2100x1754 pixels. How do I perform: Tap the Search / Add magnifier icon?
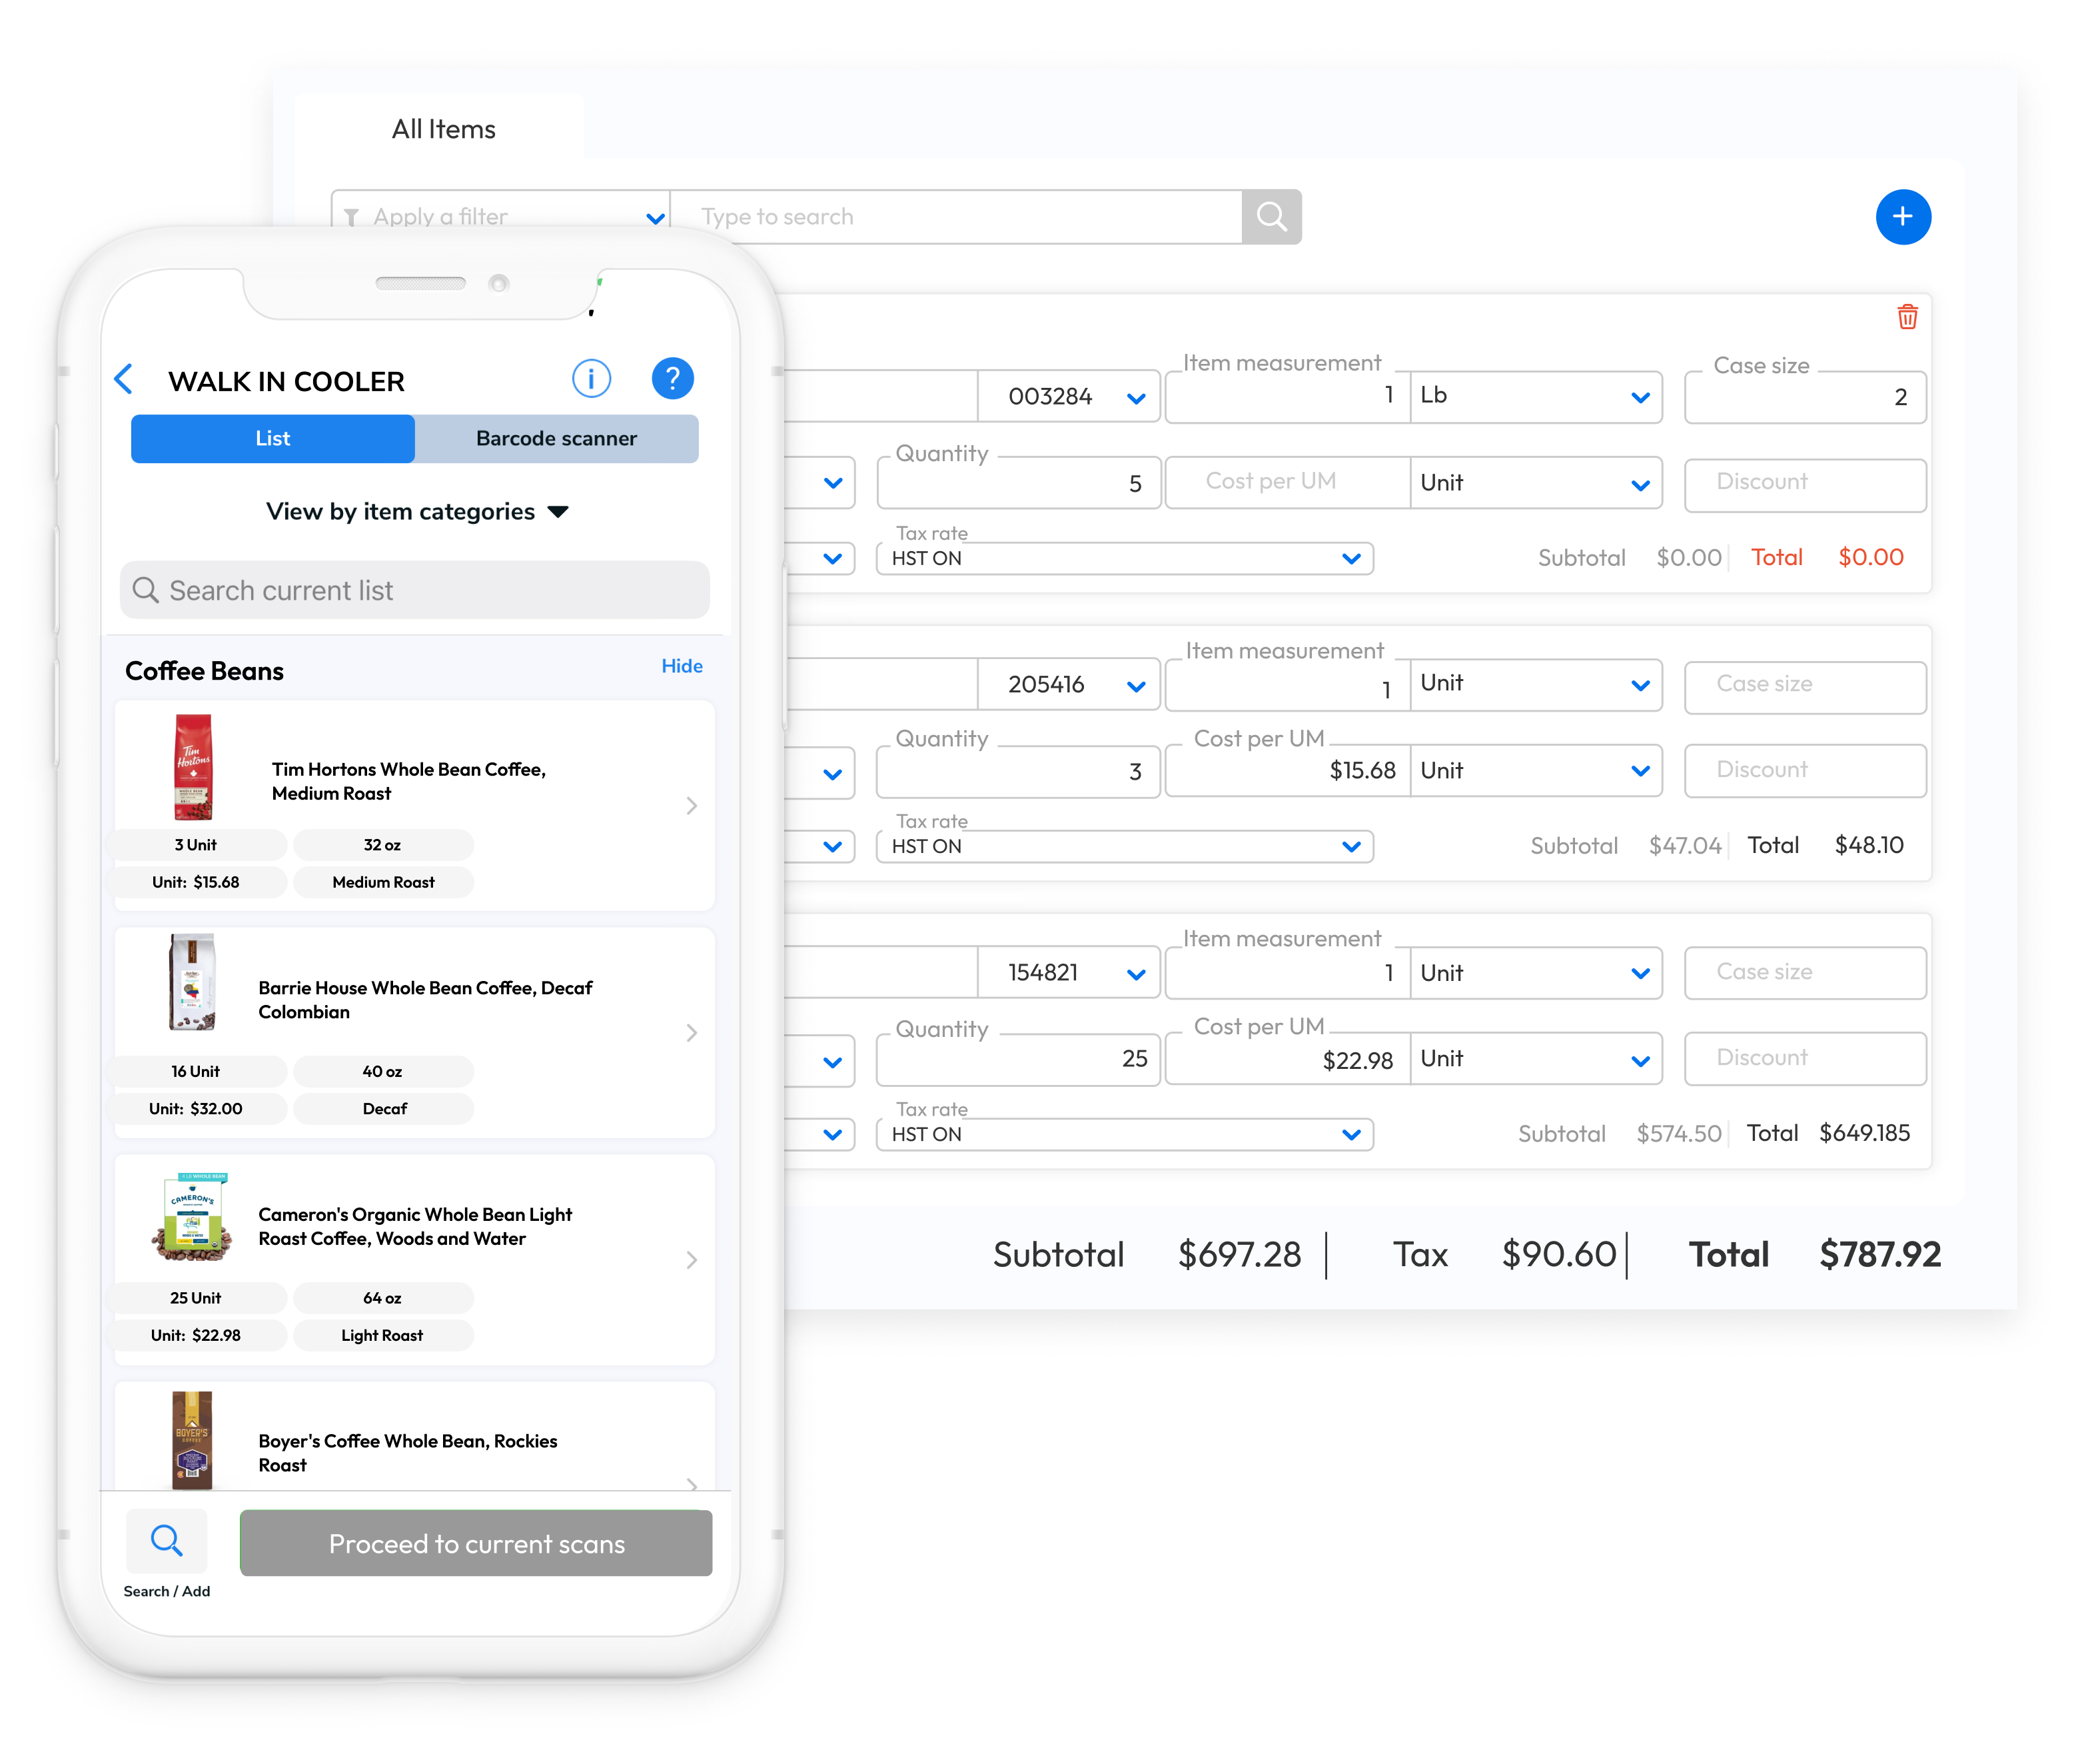point(166,1540)
